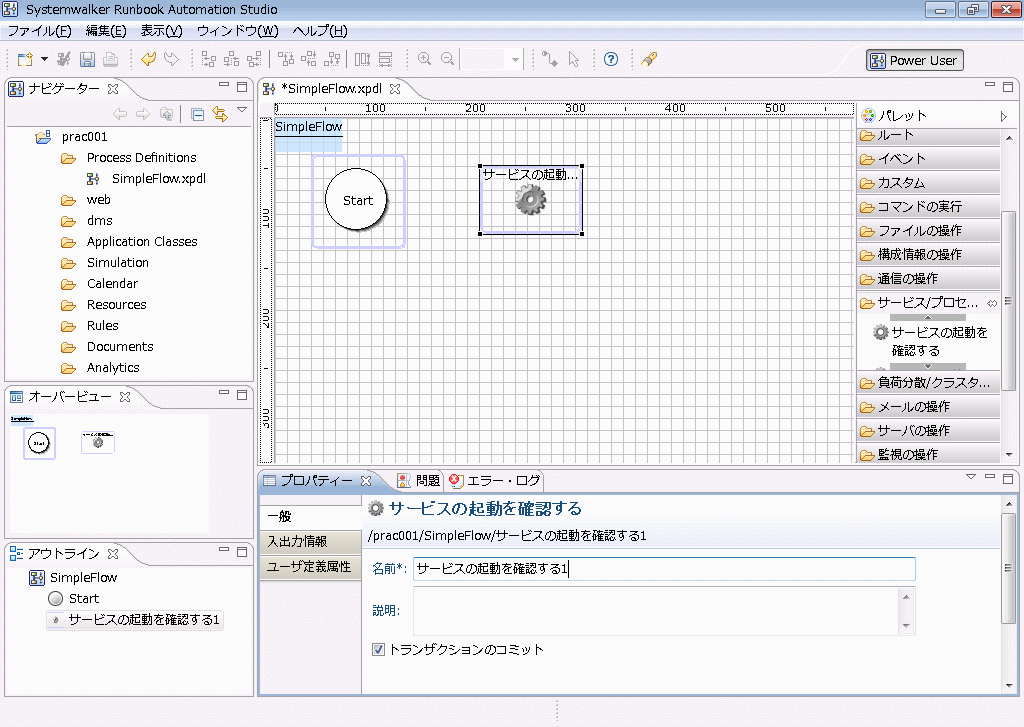Click the orange pin icon in toolbar
The image size is (1024, 727).
[648, 59]
